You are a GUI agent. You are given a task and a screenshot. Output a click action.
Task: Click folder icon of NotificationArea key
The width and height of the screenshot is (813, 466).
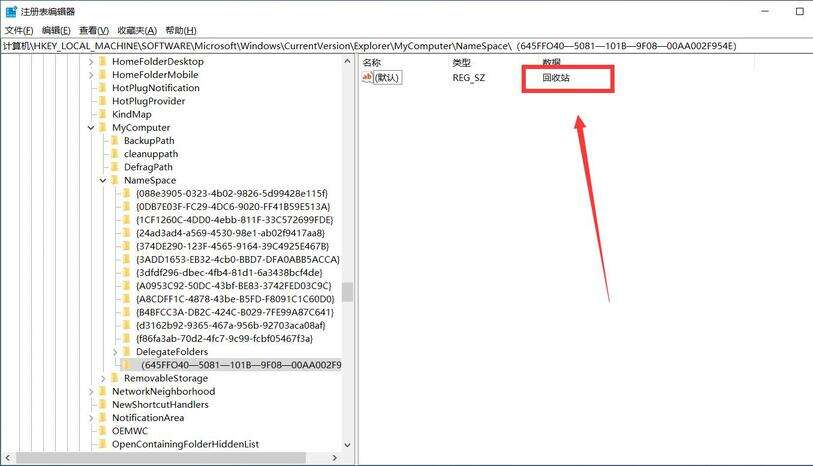pos(103,418)
